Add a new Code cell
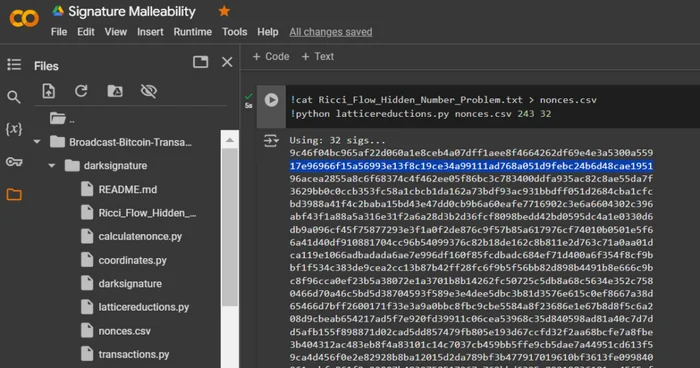Viewport: 700px width, 368px height. (x=271, y=57)
